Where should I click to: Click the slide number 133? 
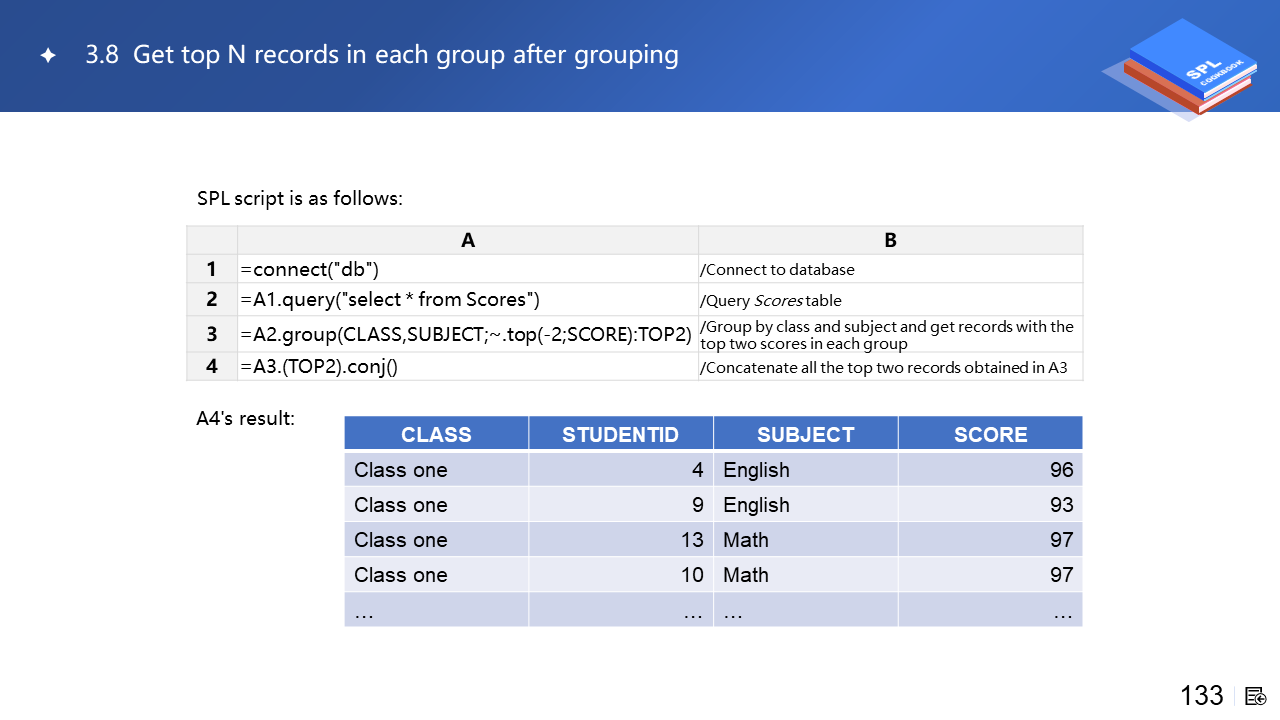coord(1201,696)
